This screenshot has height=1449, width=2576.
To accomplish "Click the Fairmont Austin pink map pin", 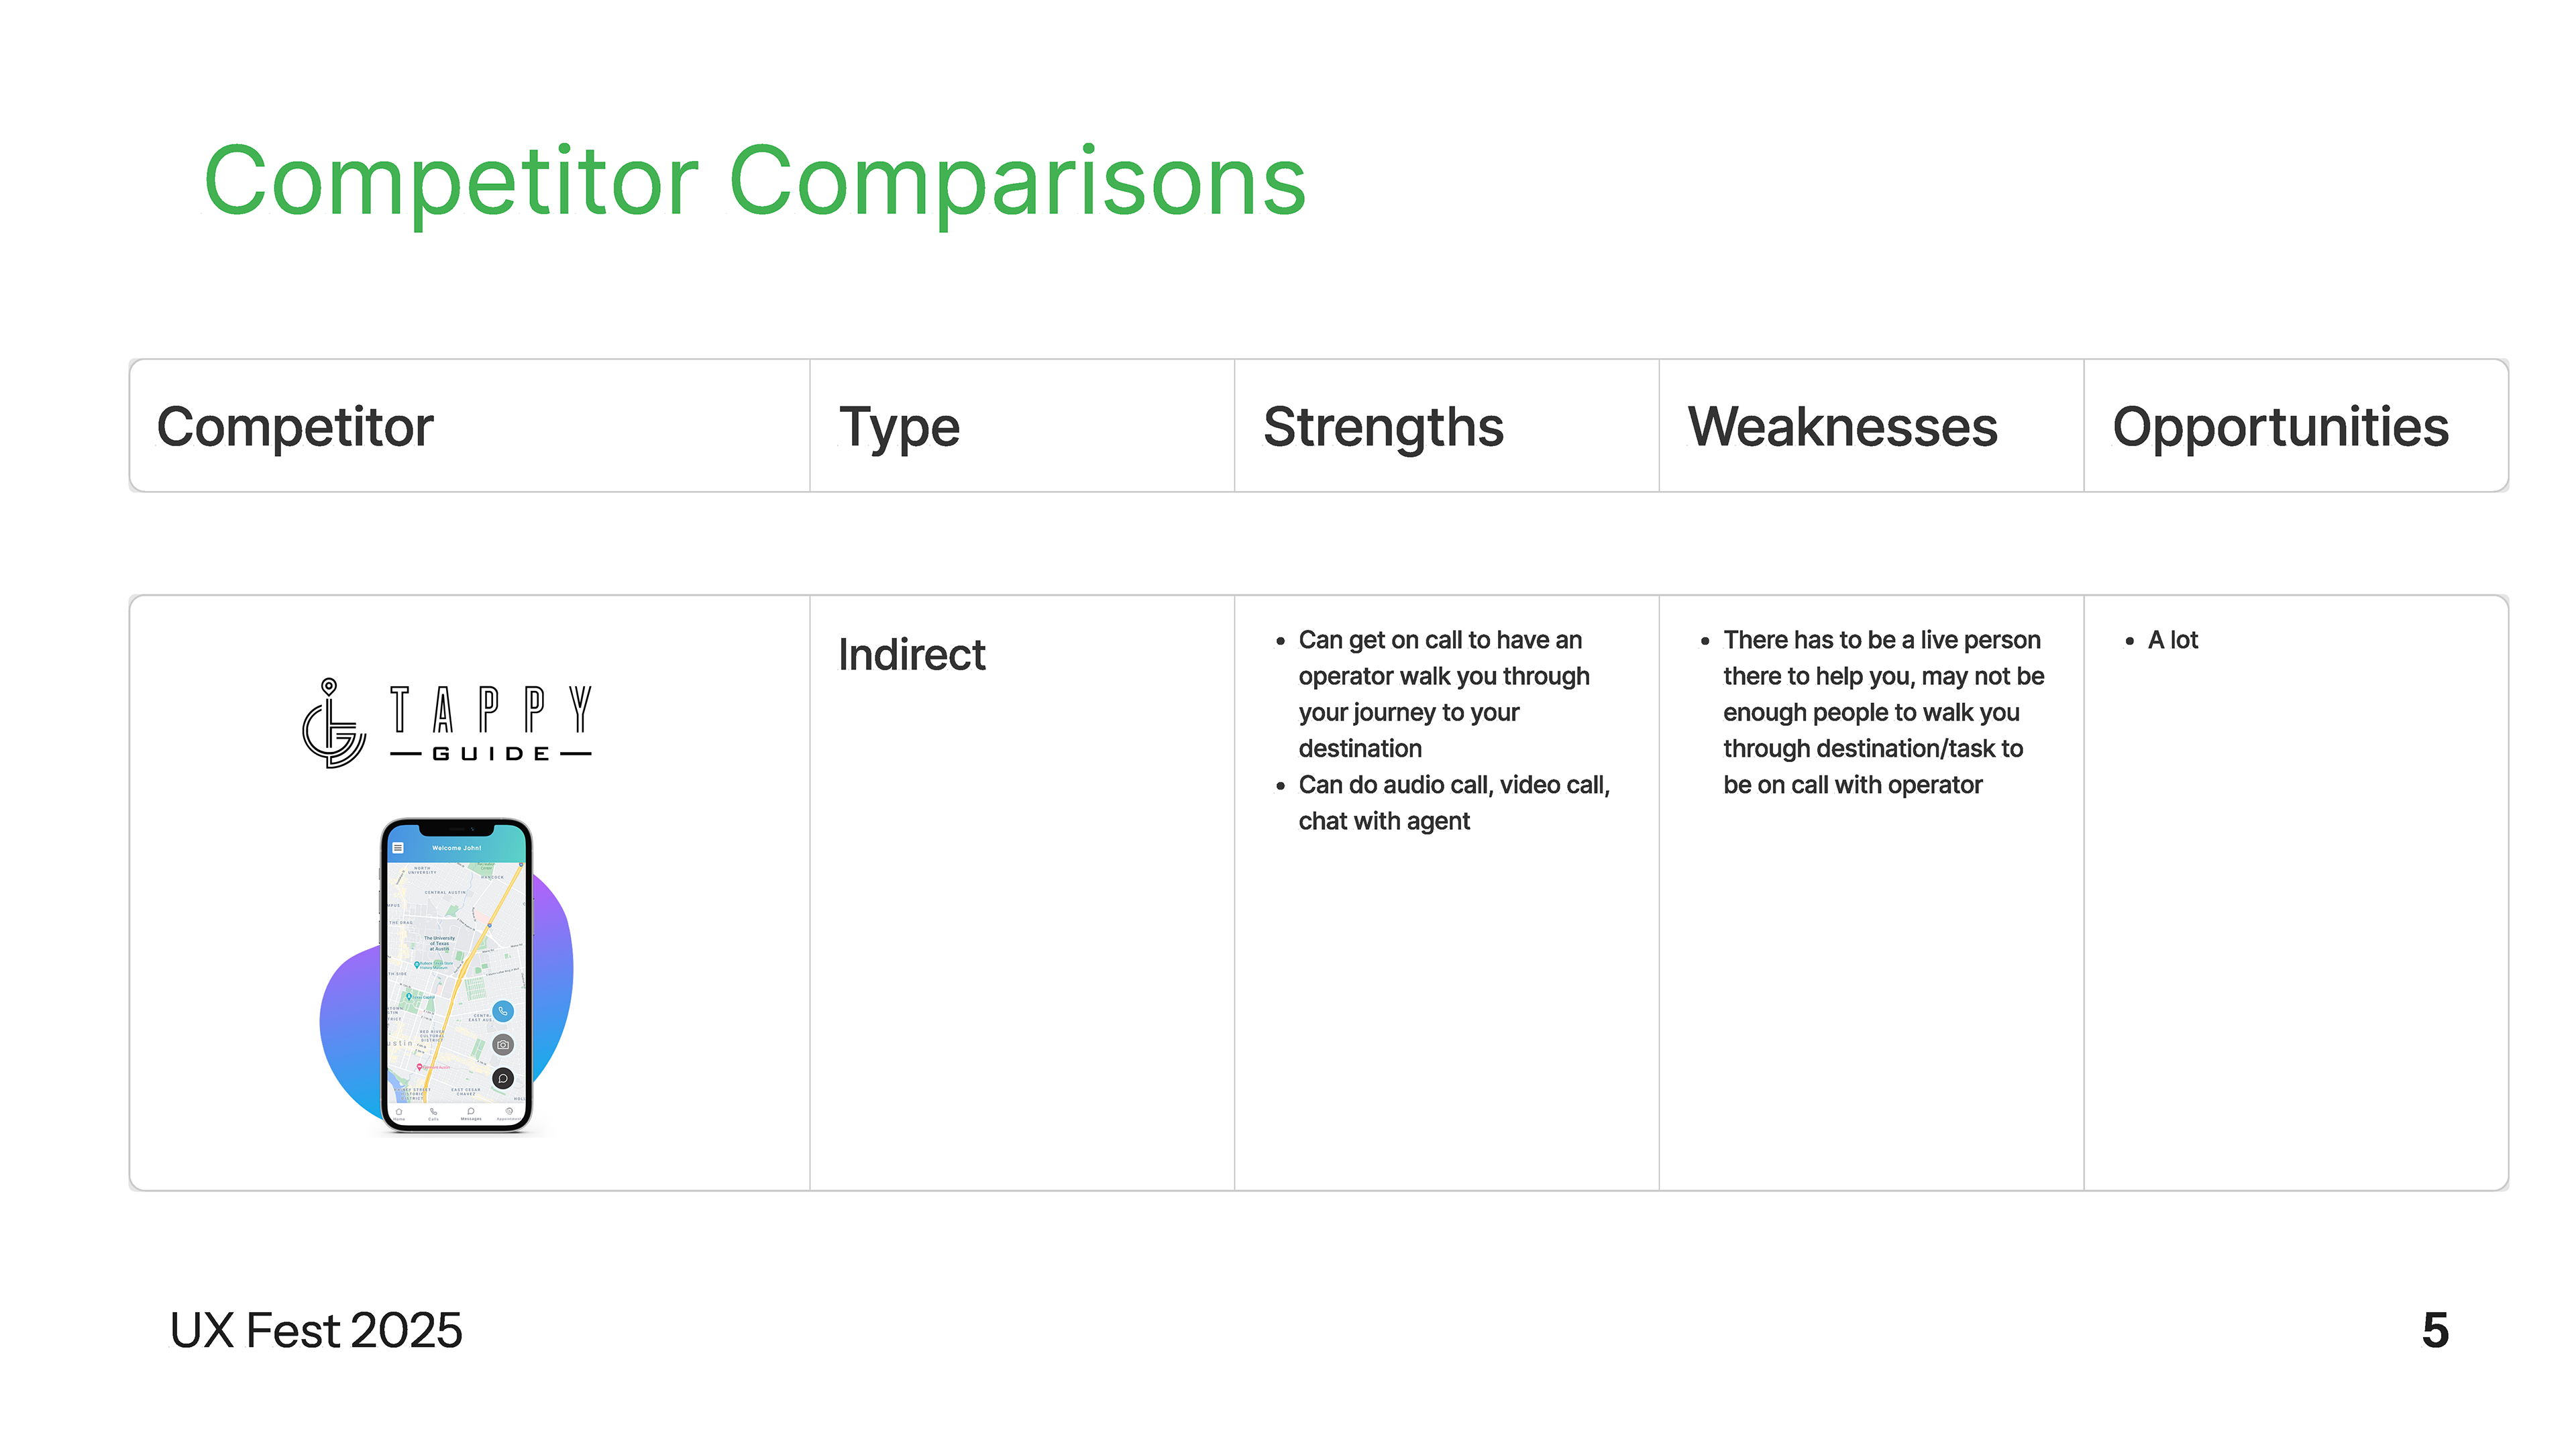I will coord(420,1067).
